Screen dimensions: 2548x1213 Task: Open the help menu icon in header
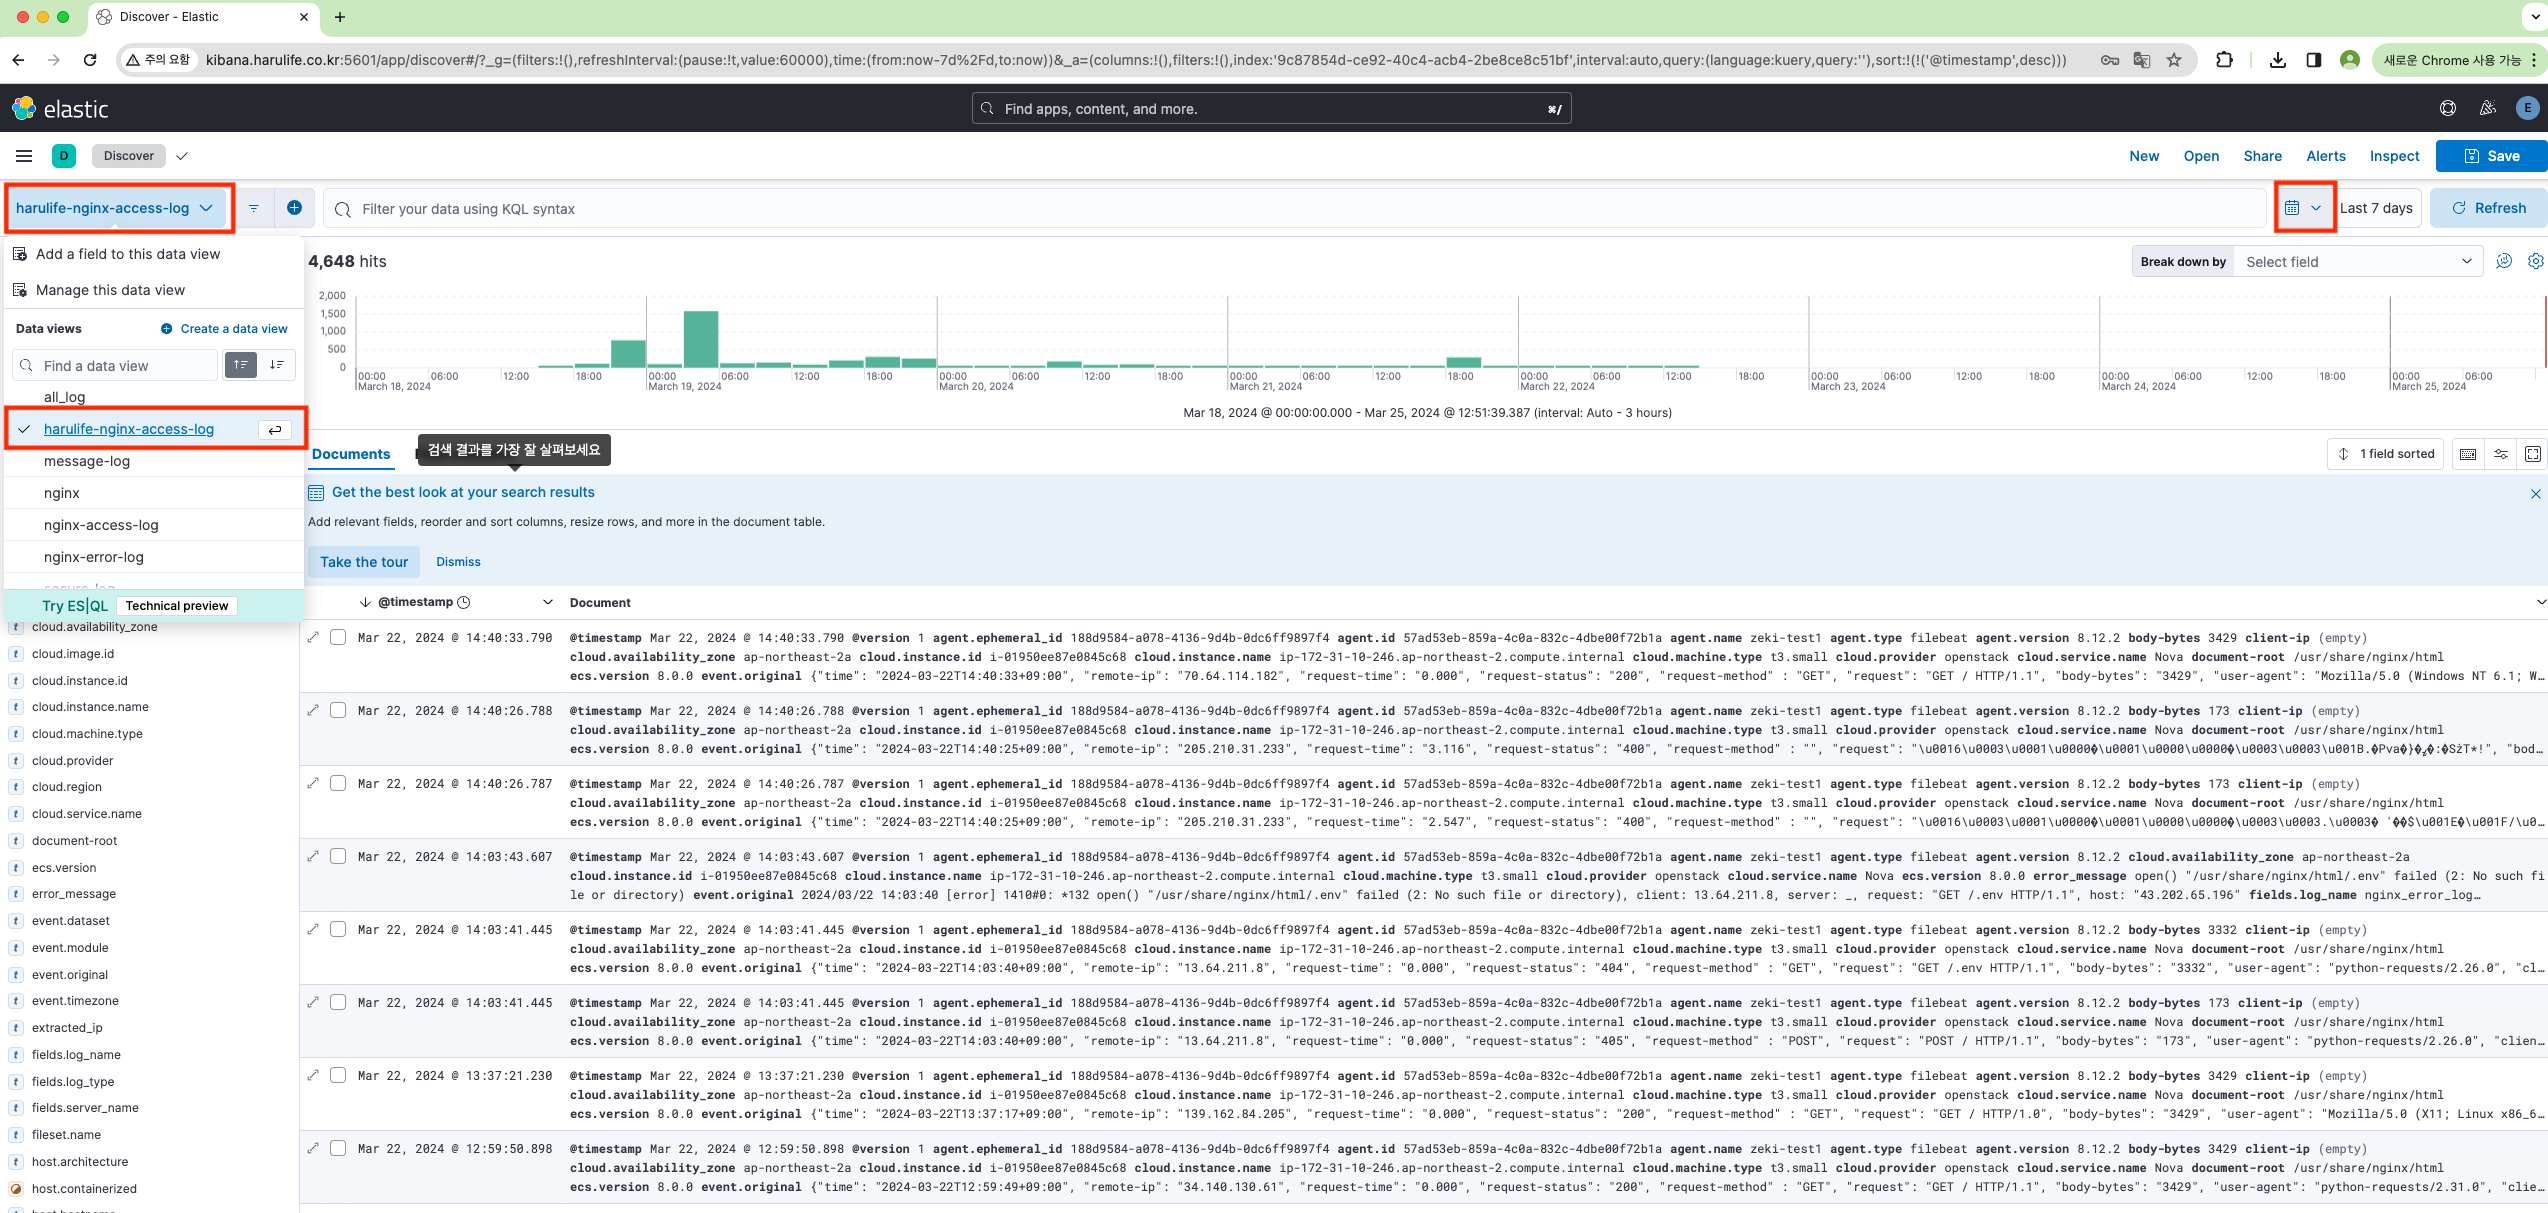(2447, 108)
